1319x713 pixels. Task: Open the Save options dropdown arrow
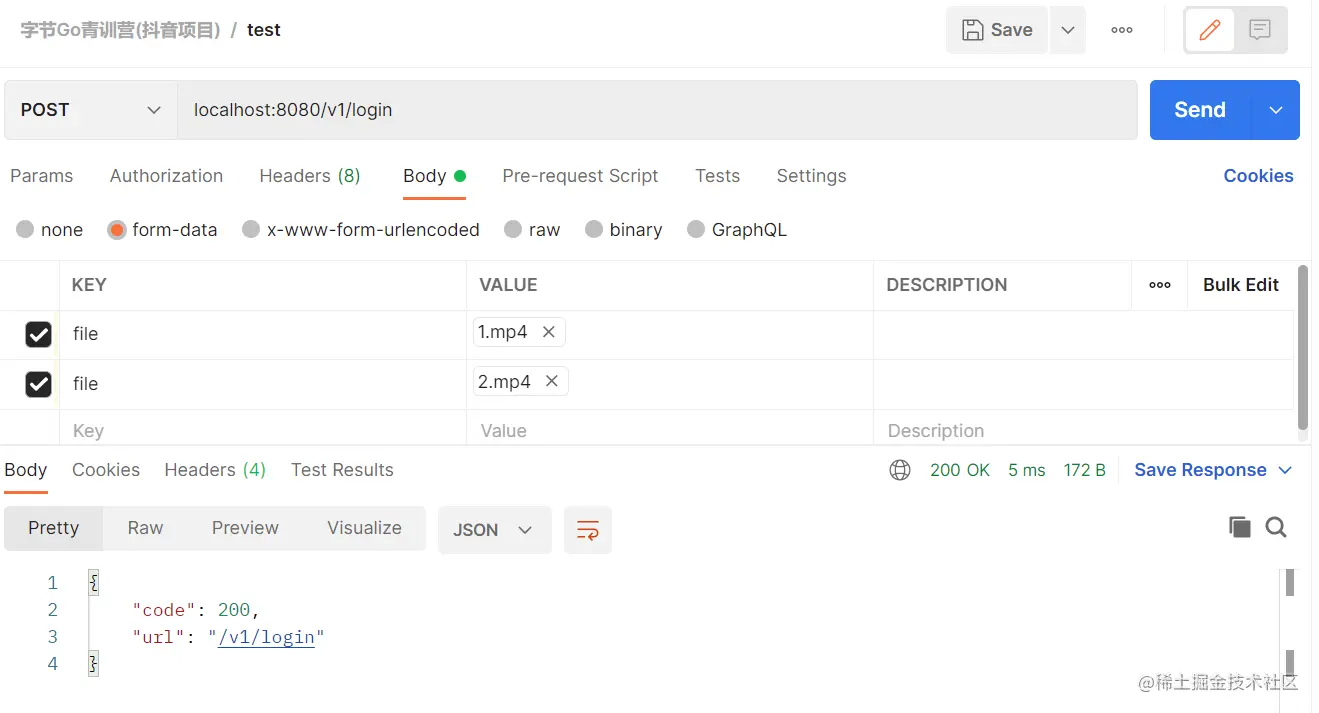(x=1068, y=30)
